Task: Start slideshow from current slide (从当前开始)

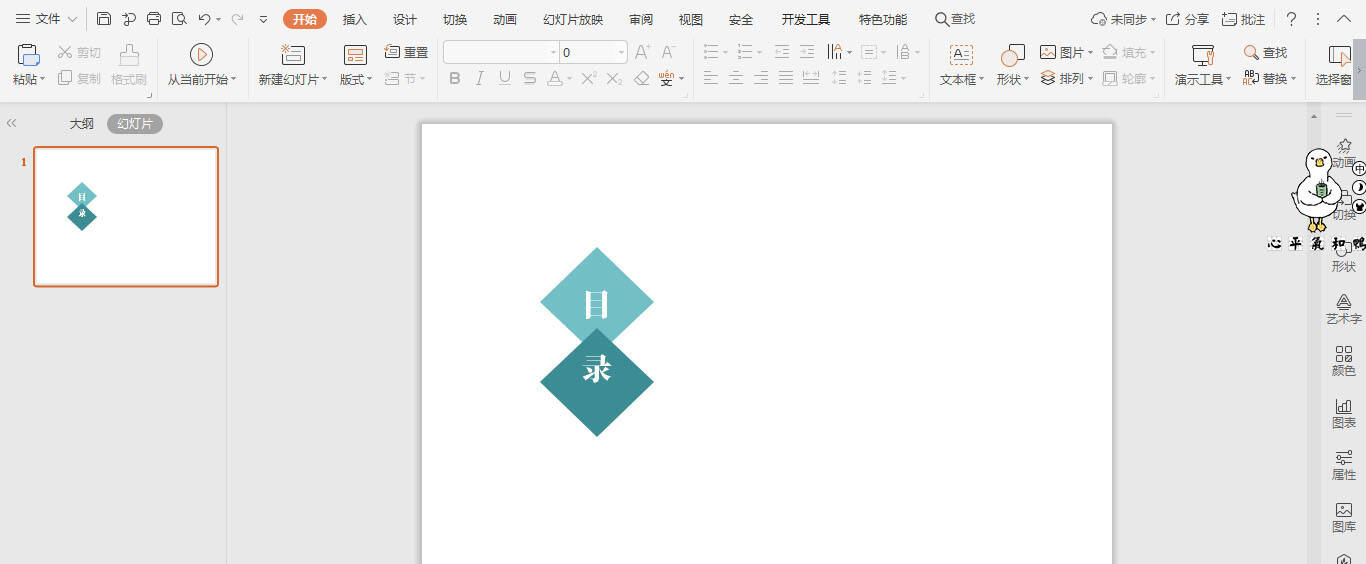Action: [x=201, y=64]
